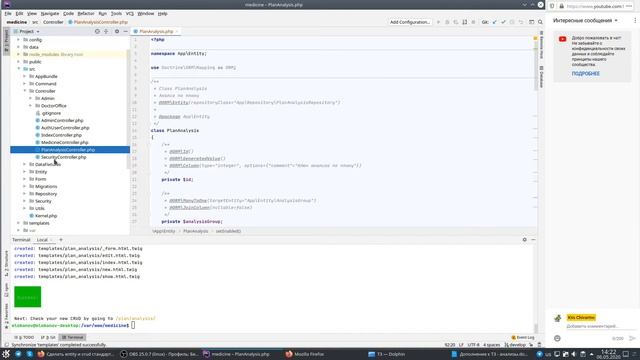640x360 pixels.
Task: Open Search Everywhere magnifier icon
Action: pos(540,22)
